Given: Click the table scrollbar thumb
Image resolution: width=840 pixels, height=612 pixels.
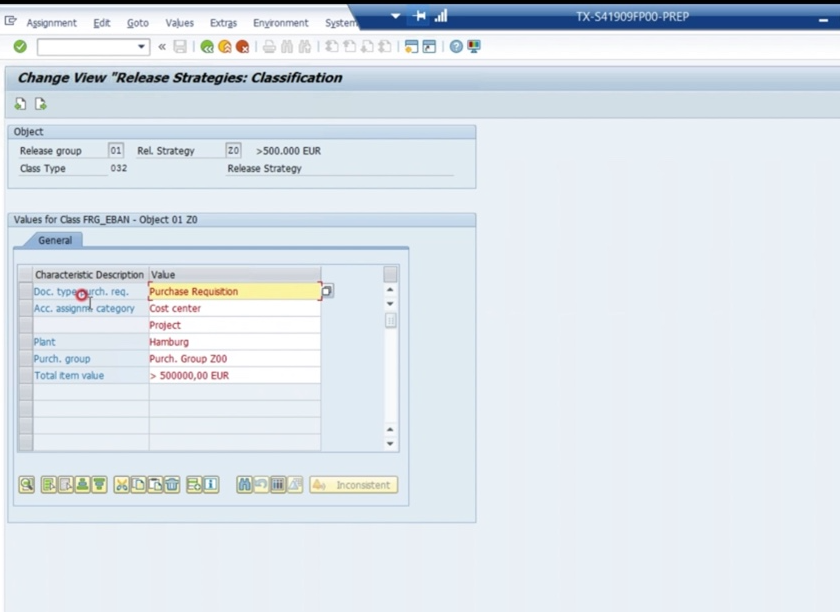Looking at the screenshot, I should [x=391, y=320].
